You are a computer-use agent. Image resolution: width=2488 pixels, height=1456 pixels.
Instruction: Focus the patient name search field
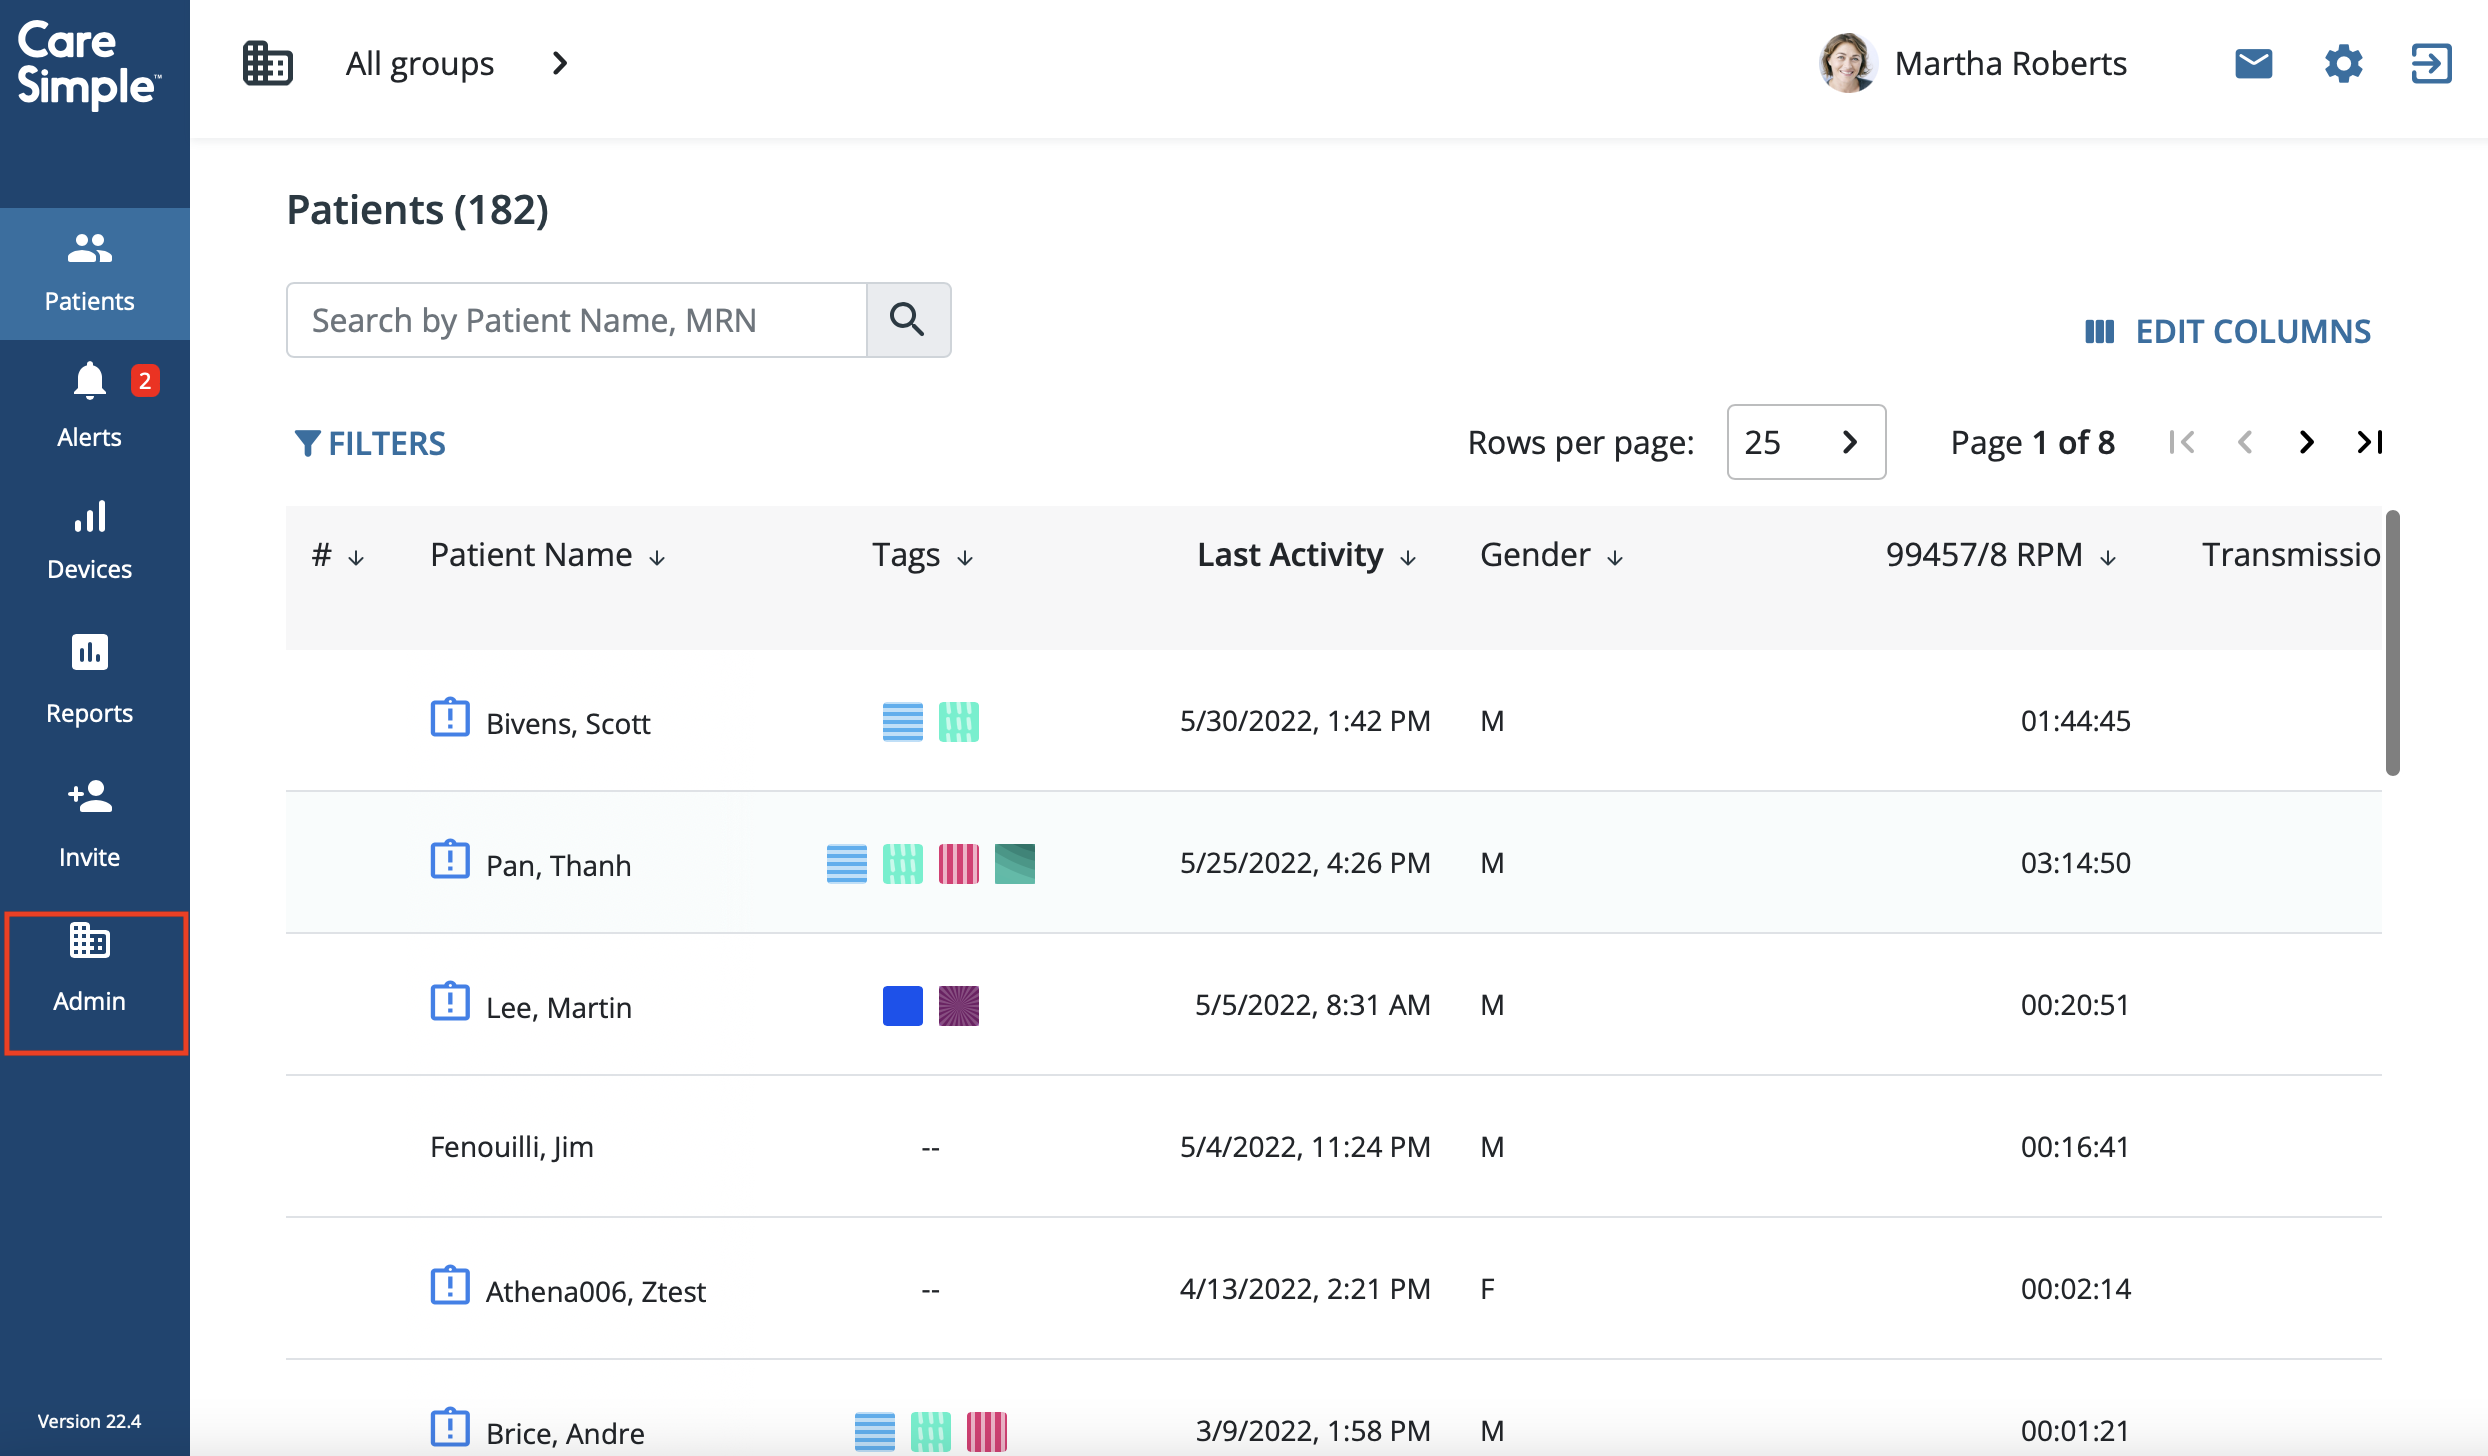[x=576, y=320]
